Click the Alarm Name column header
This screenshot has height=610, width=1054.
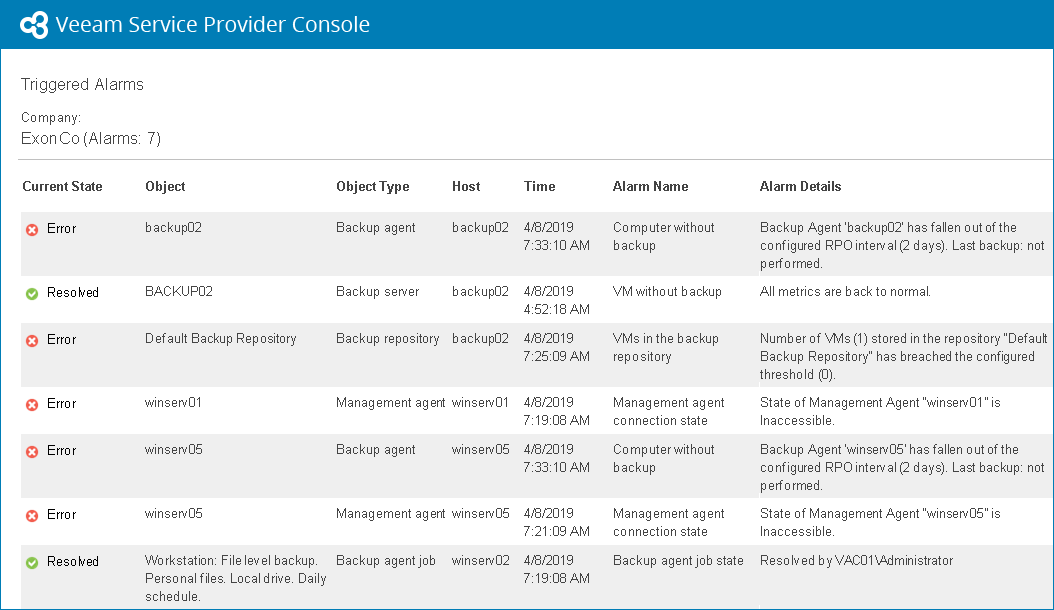[x=650, y=187]
